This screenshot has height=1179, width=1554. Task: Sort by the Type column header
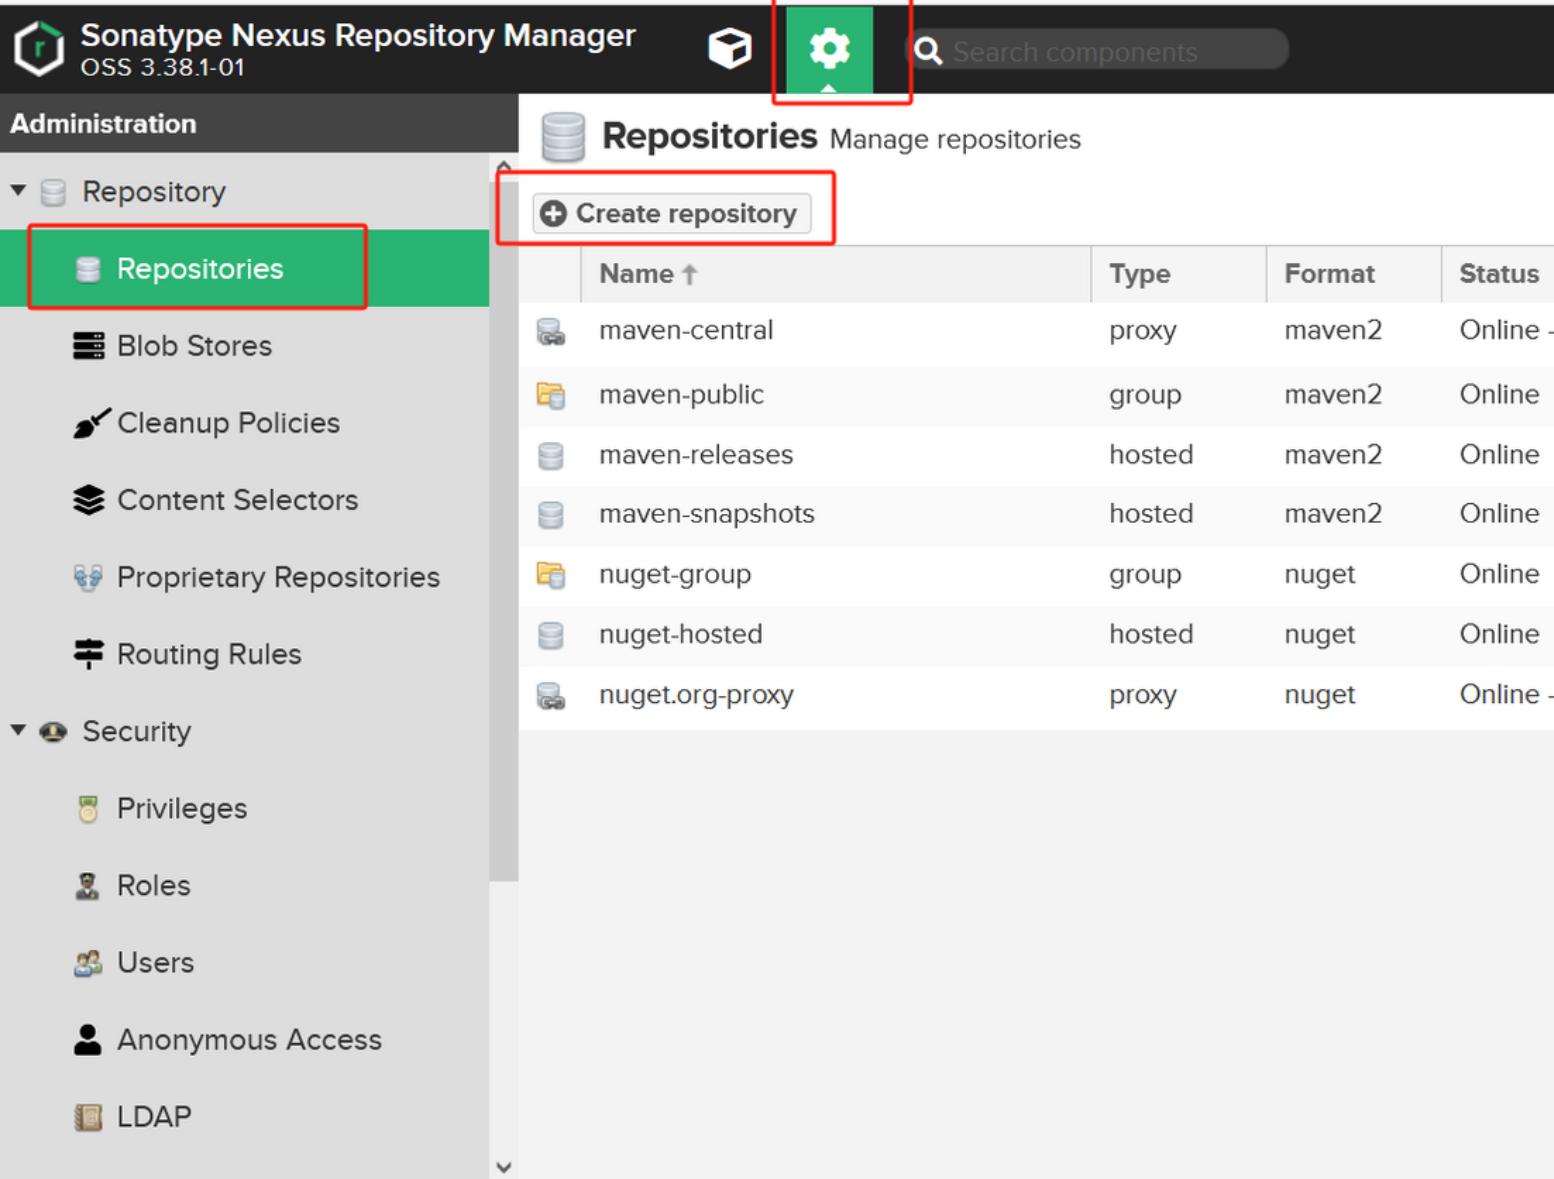(x=1178, y=274)
